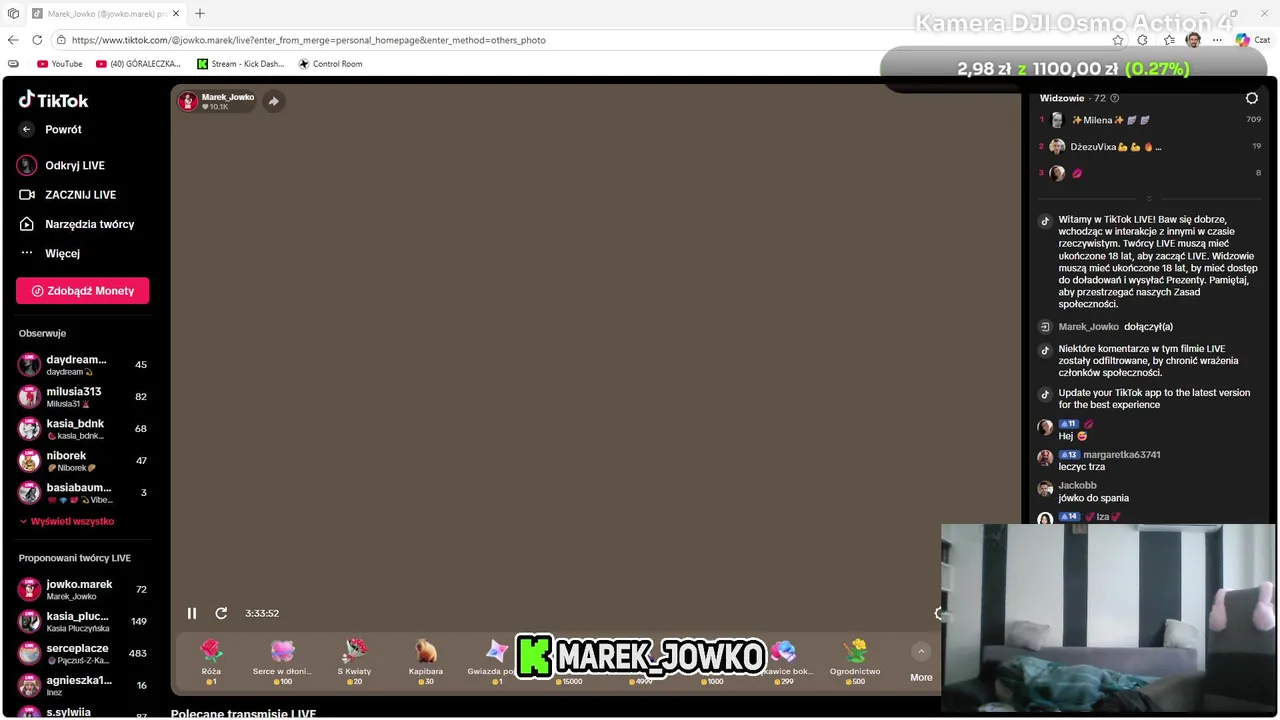Click the Zdobądź Monety button
Viewport: 1280px width, 720px height.
(x=82, y=291)
